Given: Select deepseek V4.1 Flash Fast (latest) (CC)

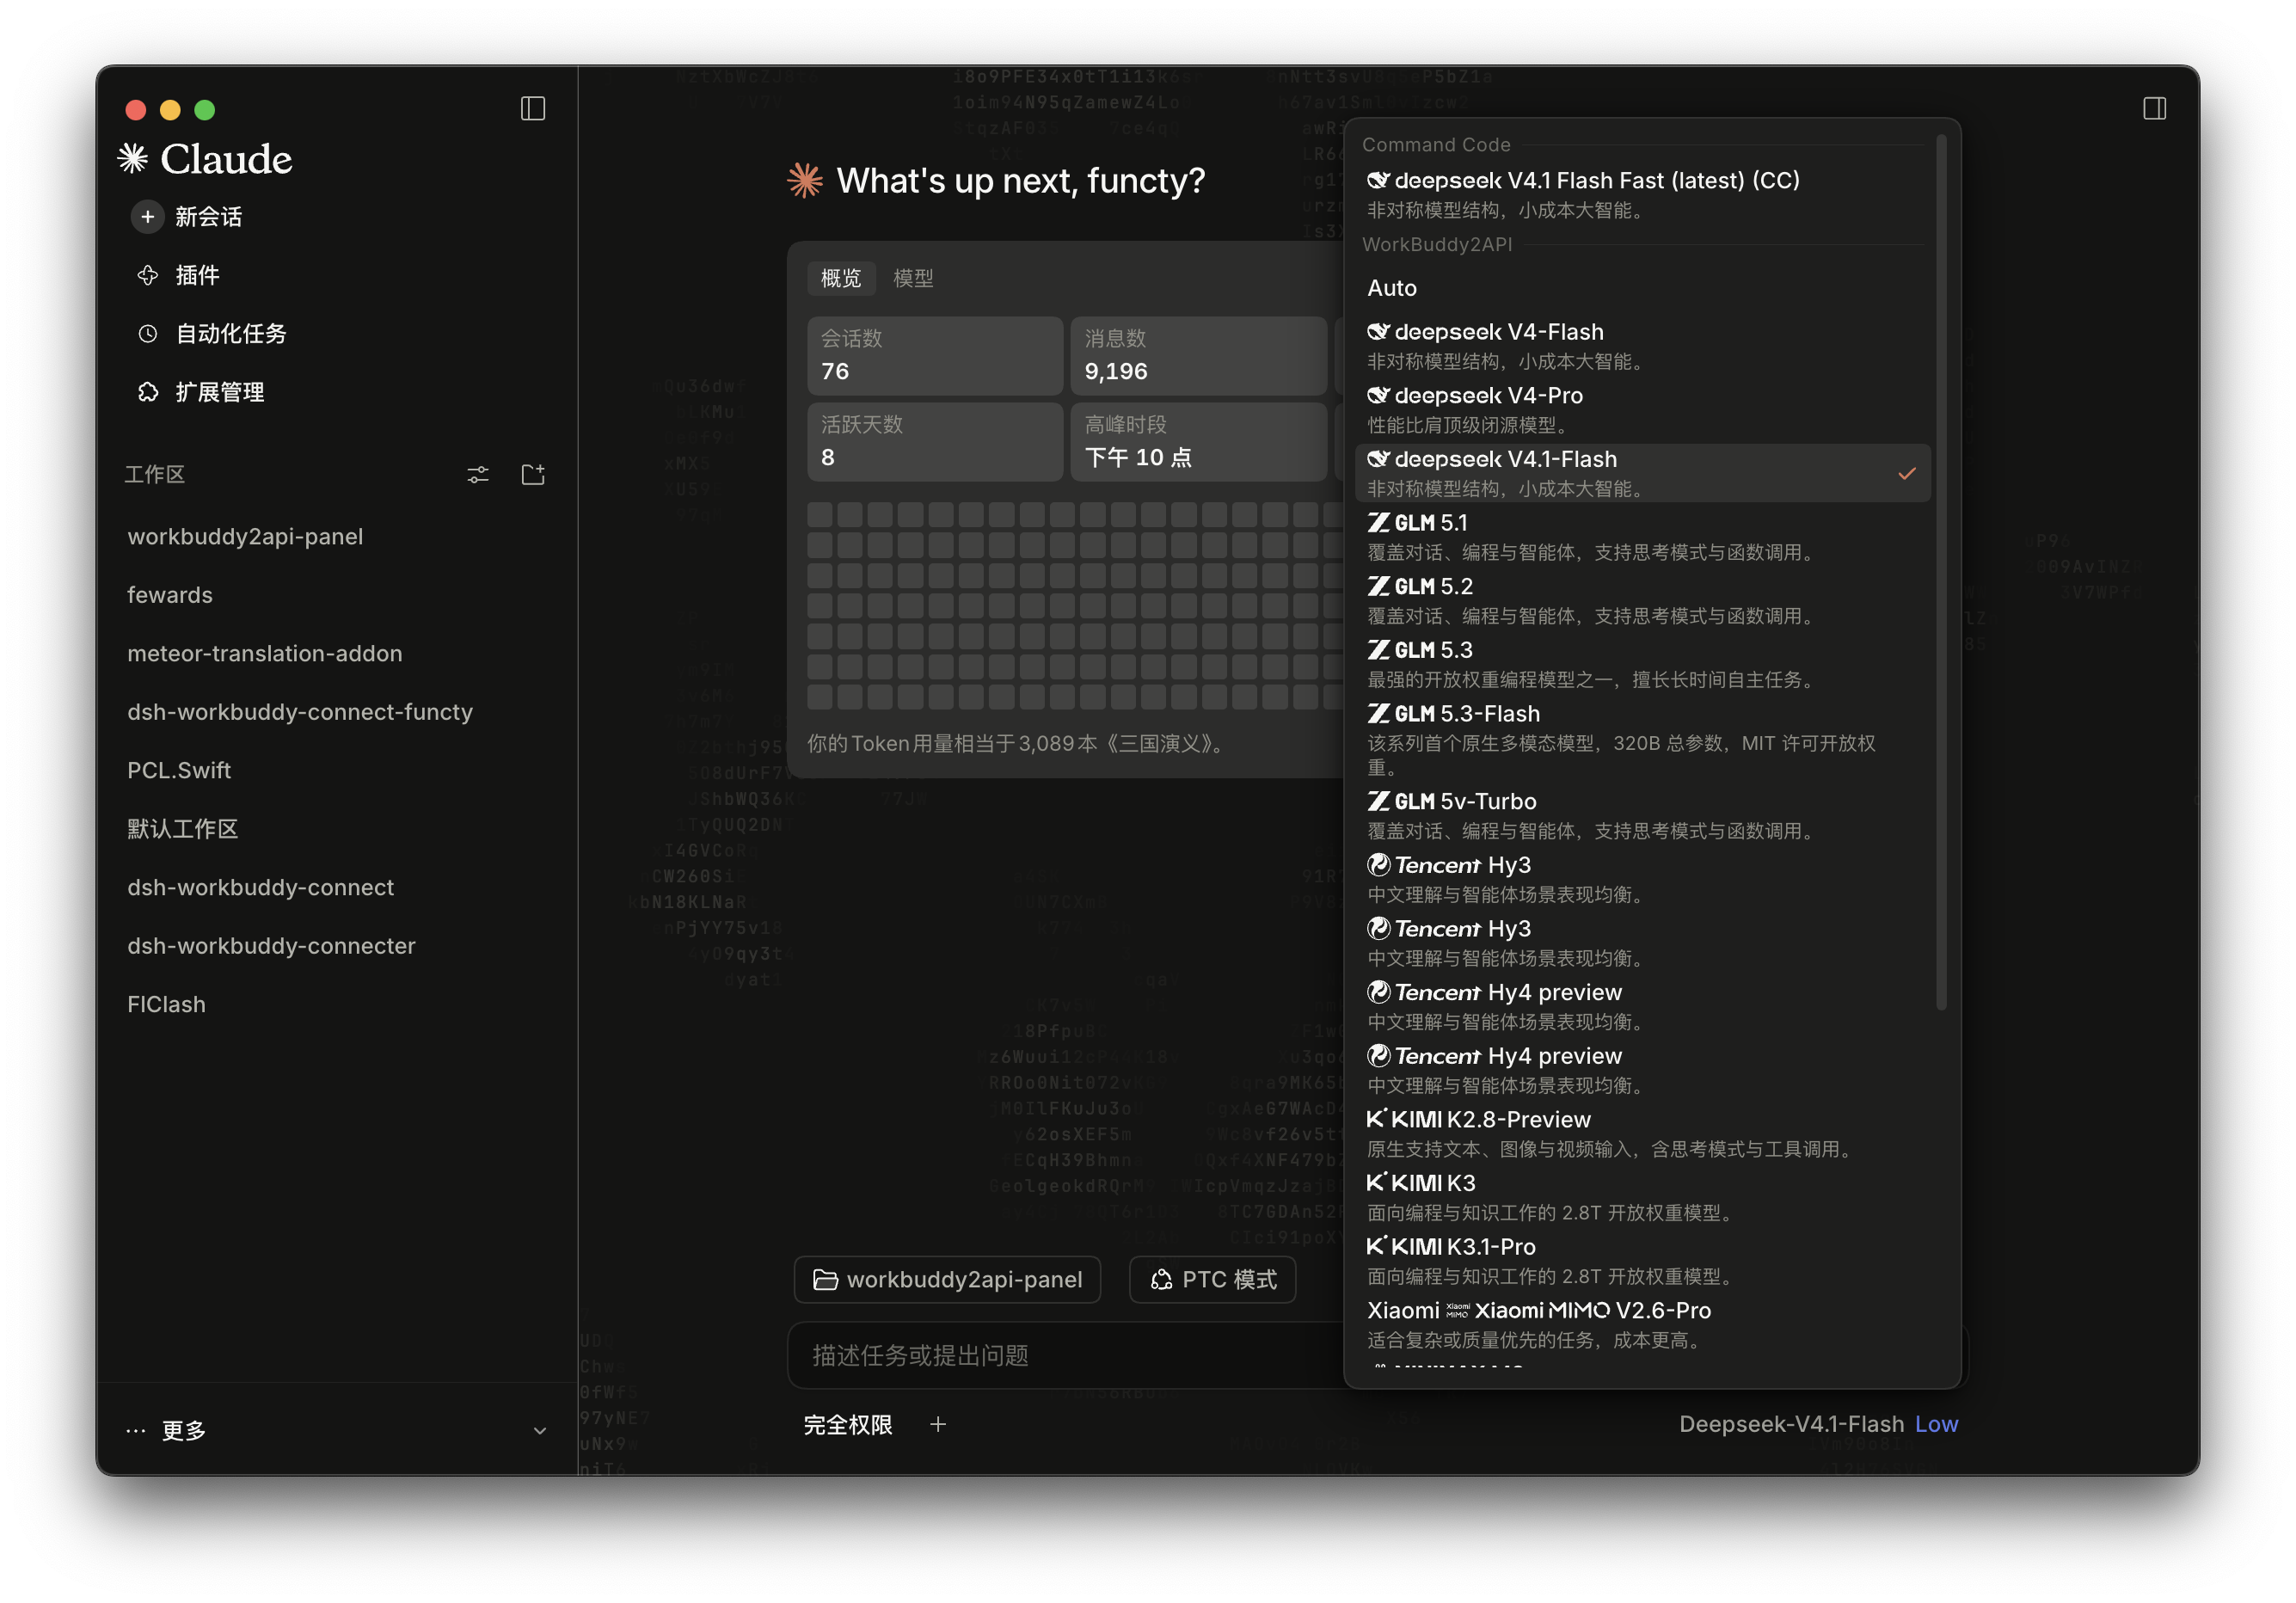Looking at the screenshot, I should pyautogui.click(x=1642, y=194).
